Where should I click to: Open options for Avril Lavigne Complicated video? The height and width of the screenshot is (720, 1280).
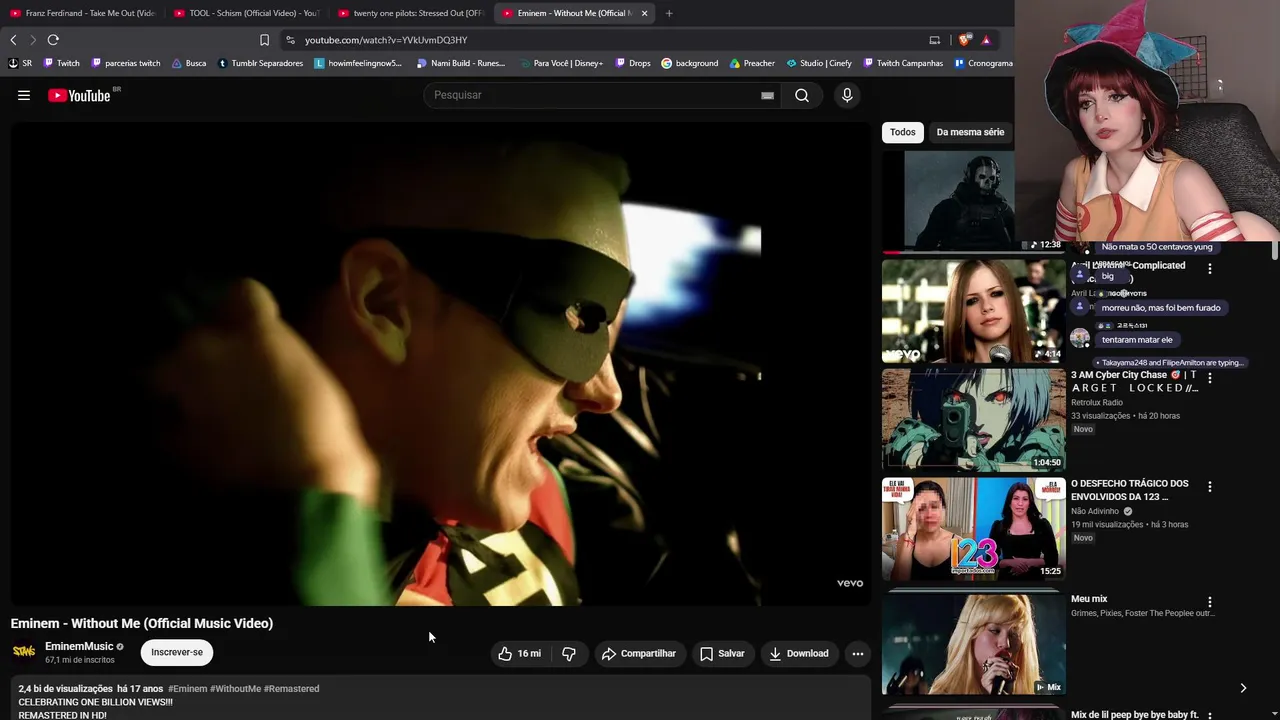(x=1209, y=269)
